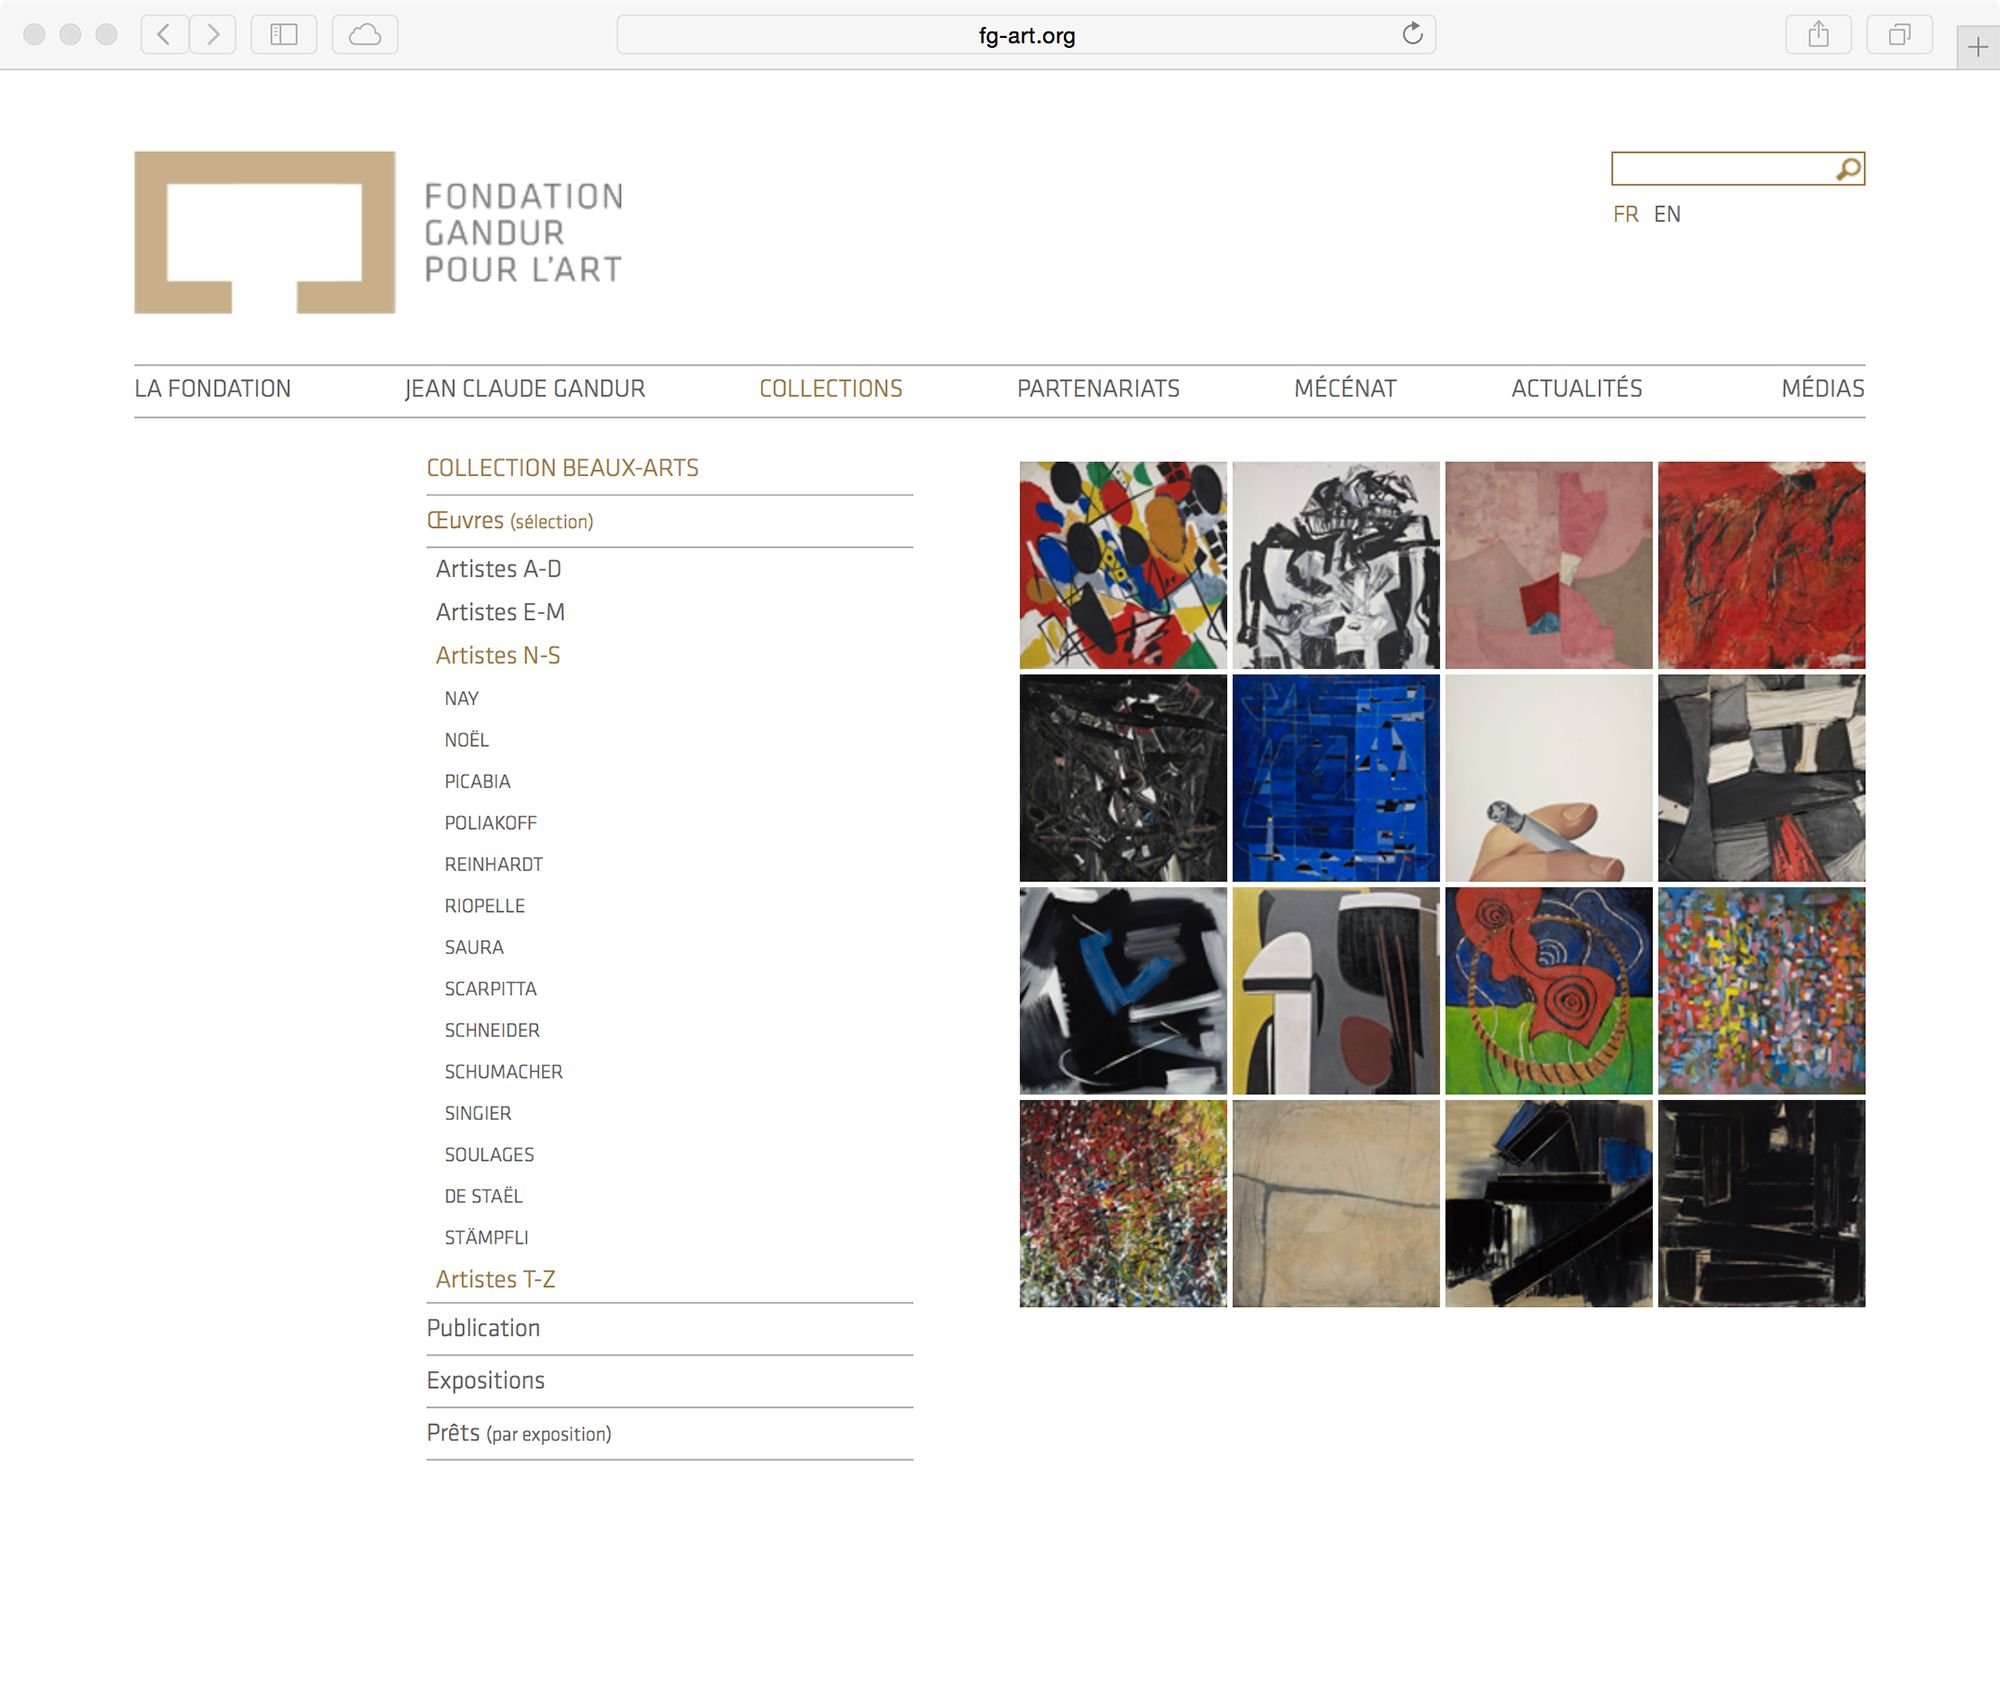Show all tabs overview button
The width and height of the screenshot is (2000, 1700).
[x=1899, y=35]
